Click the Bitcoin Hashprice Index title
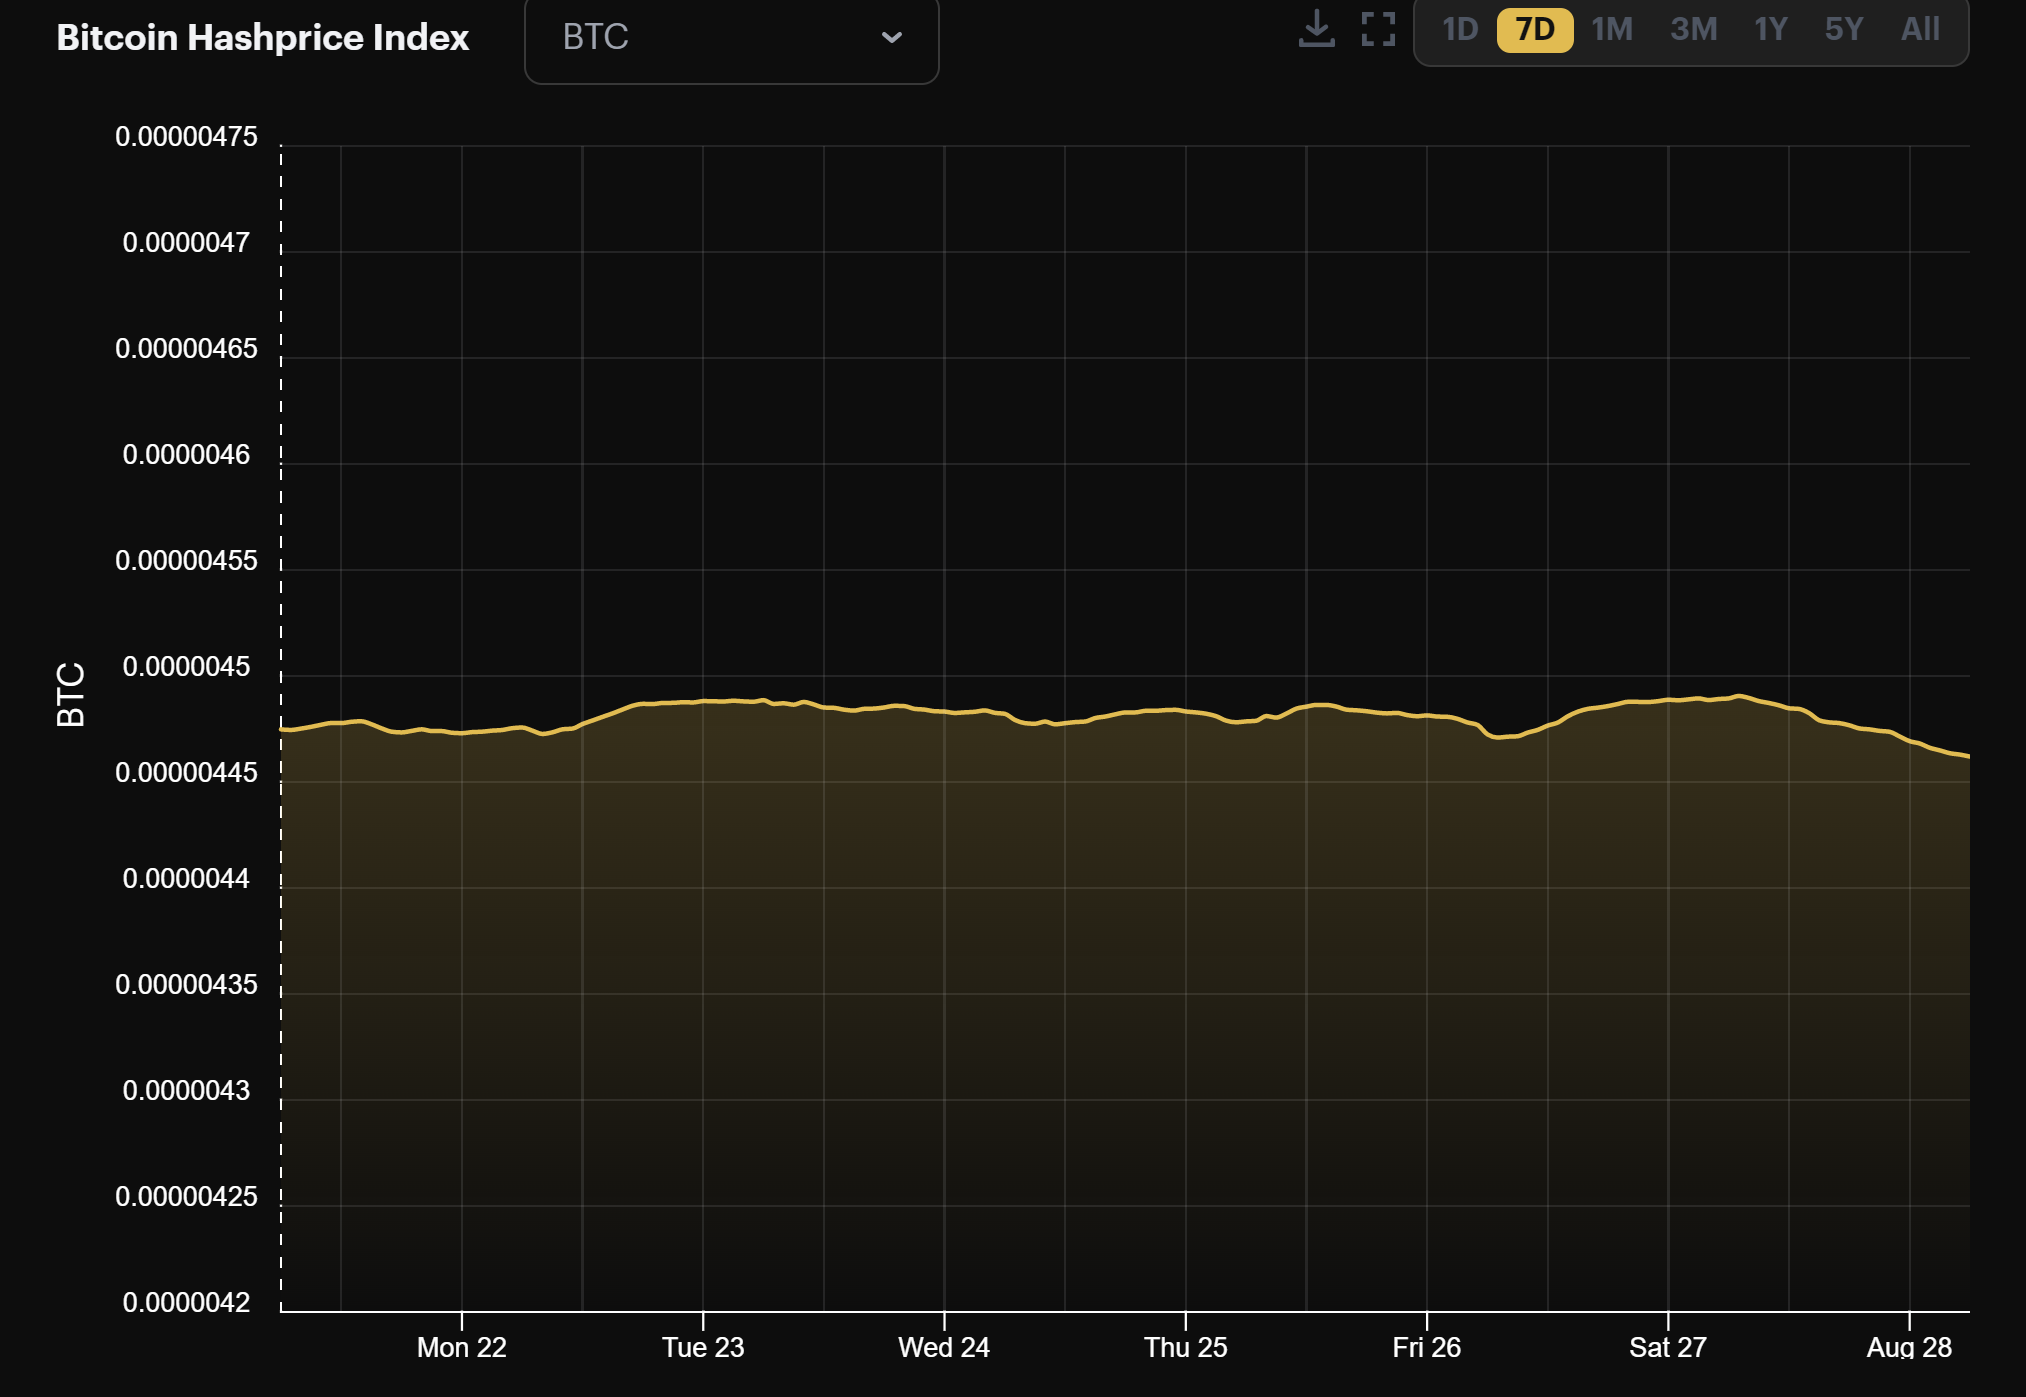2026x1397 pixels. click(x=262, y=38)
